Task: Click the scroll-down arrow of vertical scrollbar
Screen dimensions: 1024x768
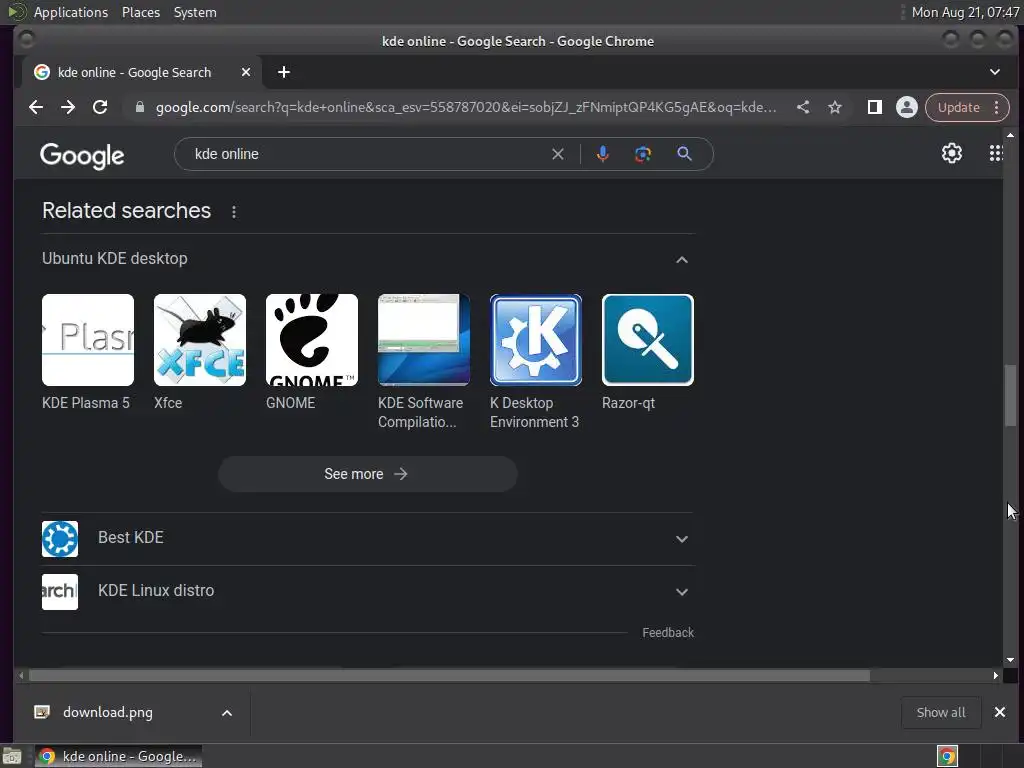Action: point(1010,660)
